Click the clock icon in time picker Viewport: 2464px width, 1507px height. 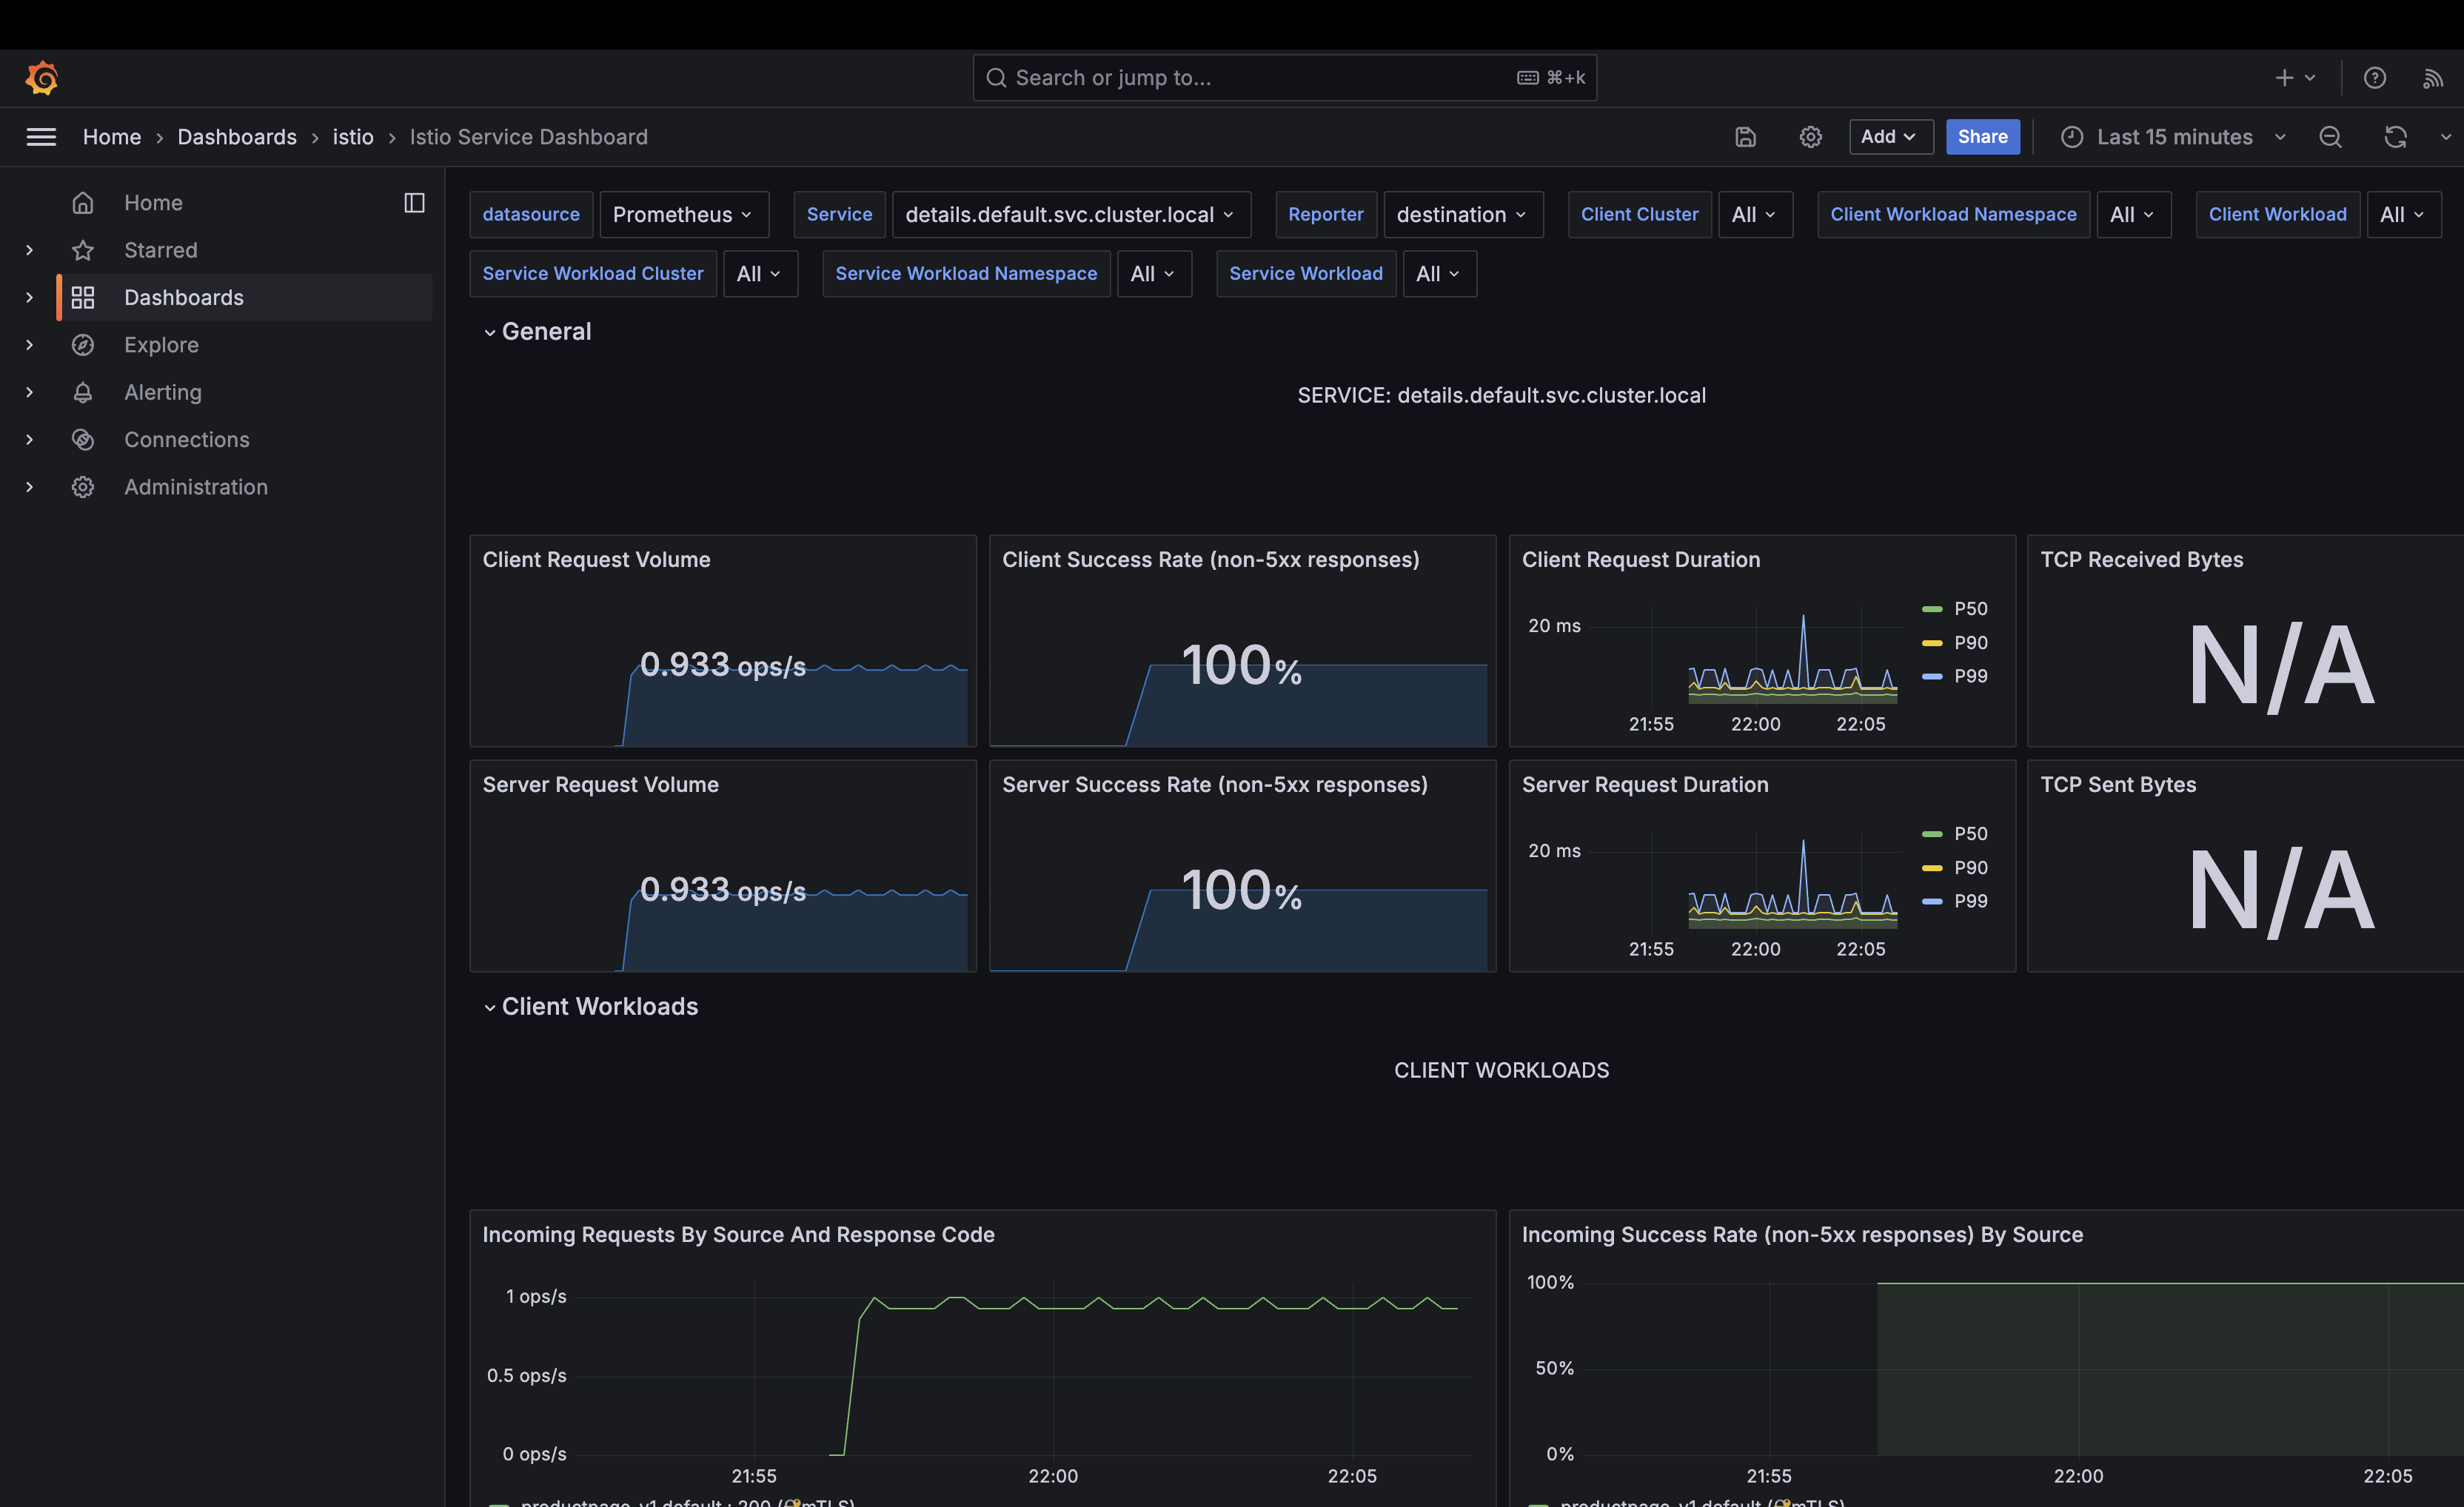coord(2071,137)
